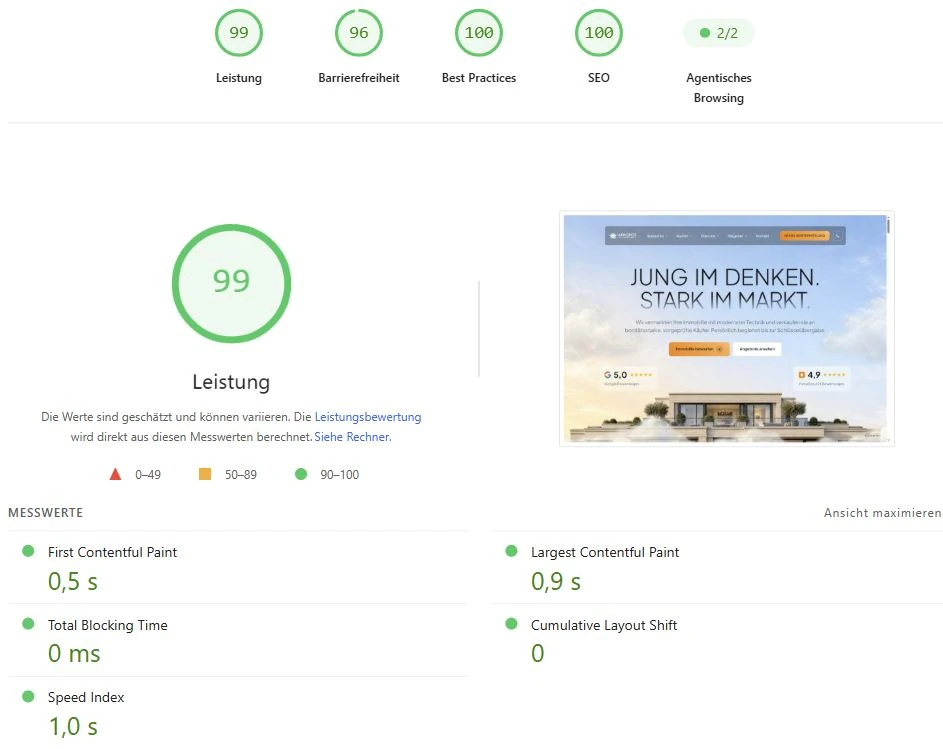The width and height of the screenshot is (943, 749).
Task: Click the 50–89 legend range text
Action: [241, 475]
